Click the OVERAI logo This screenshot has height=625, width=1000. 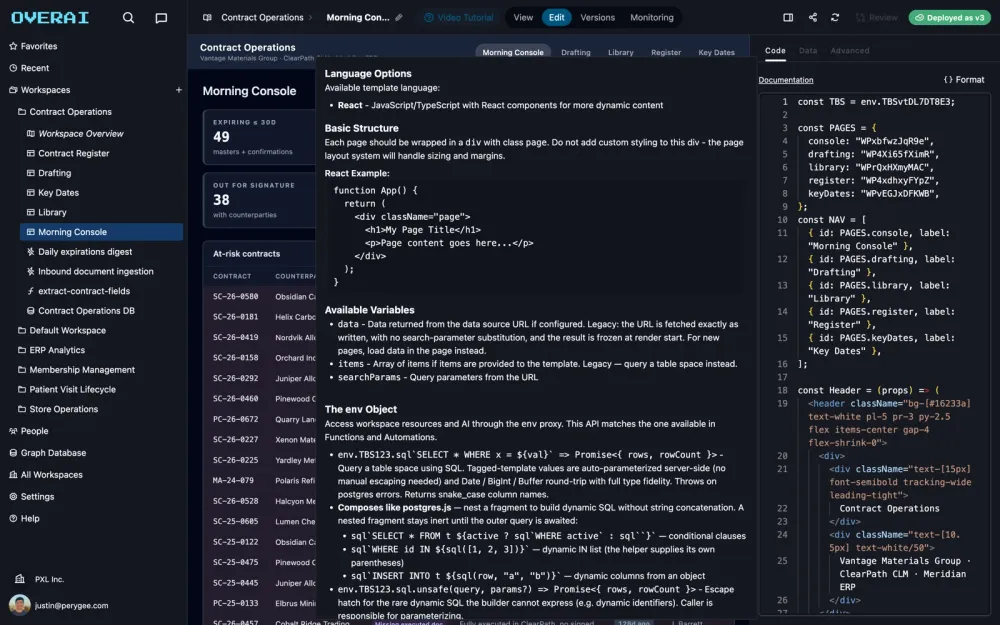50,17
